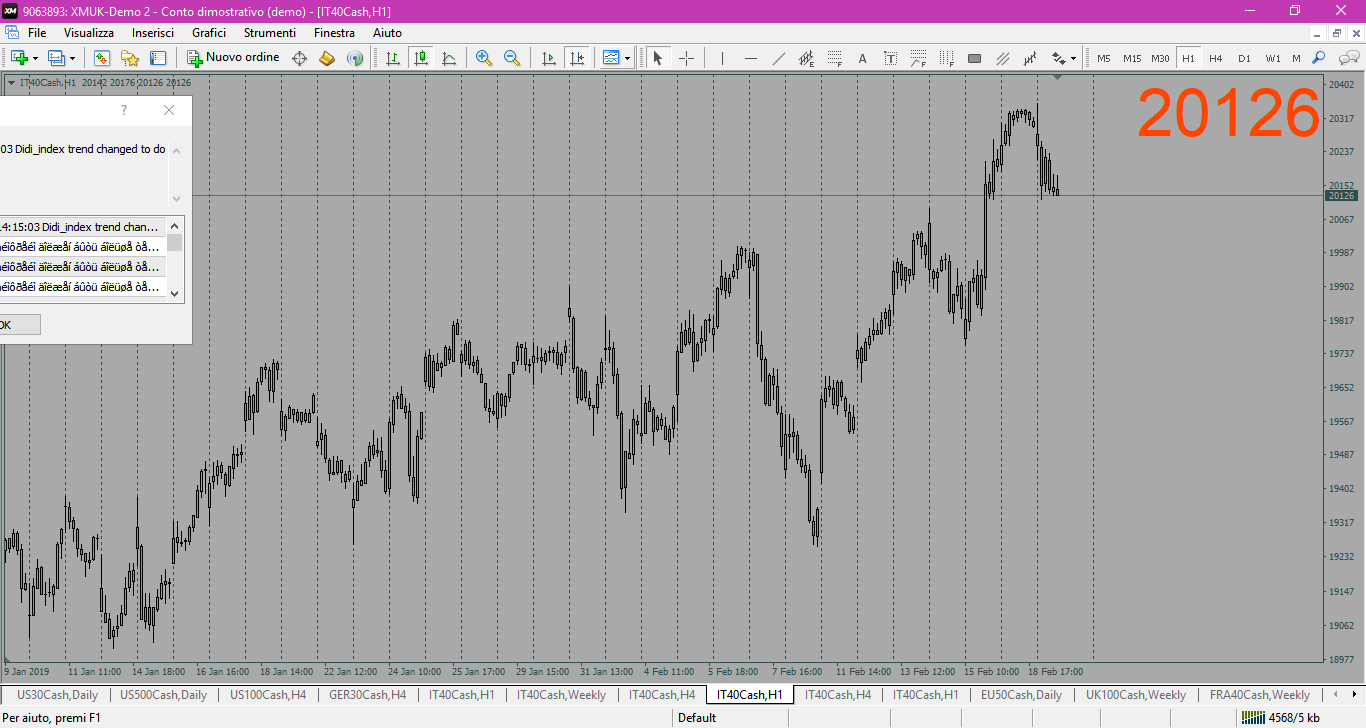Select the Andrews pitchfork tool
Viewport: 1366px width, 728px height.
[x=1031, y=58]
